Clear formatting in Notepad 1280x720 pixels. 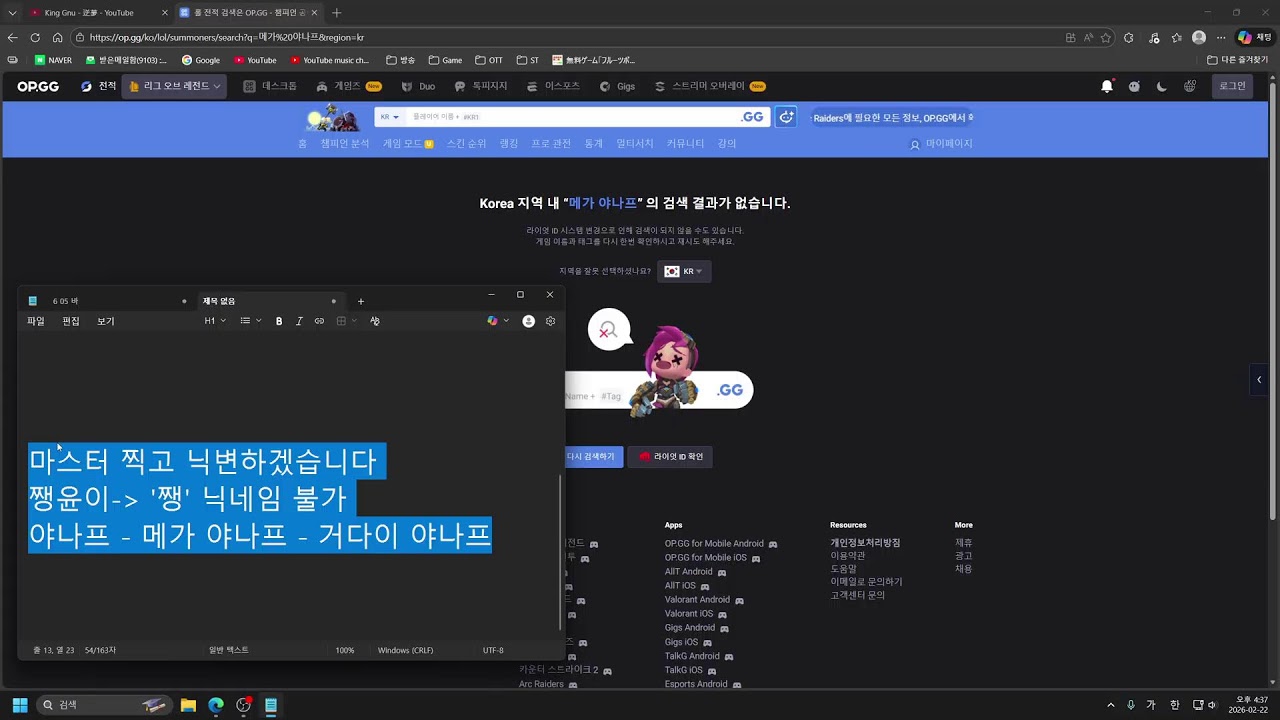pos(375,321)
